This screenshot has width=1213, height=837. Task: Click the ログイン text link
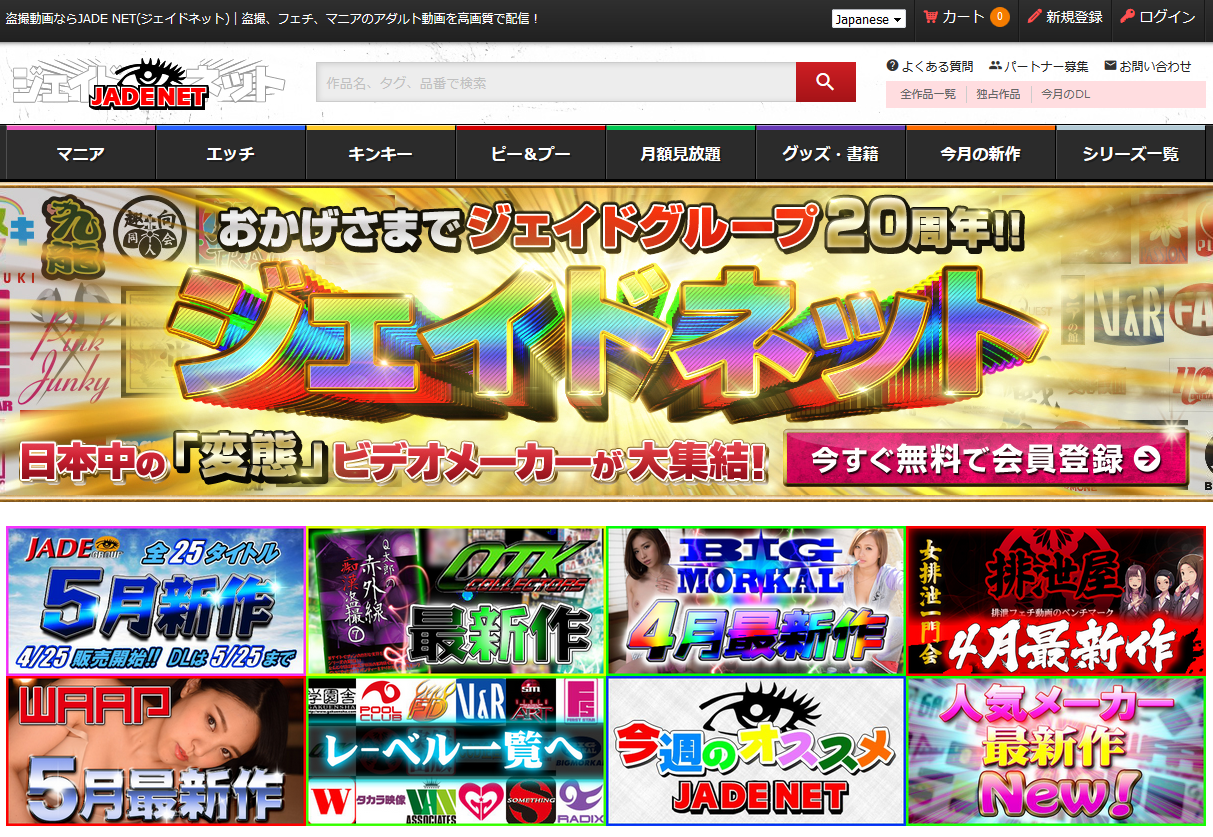click(x=1167, y=17)
